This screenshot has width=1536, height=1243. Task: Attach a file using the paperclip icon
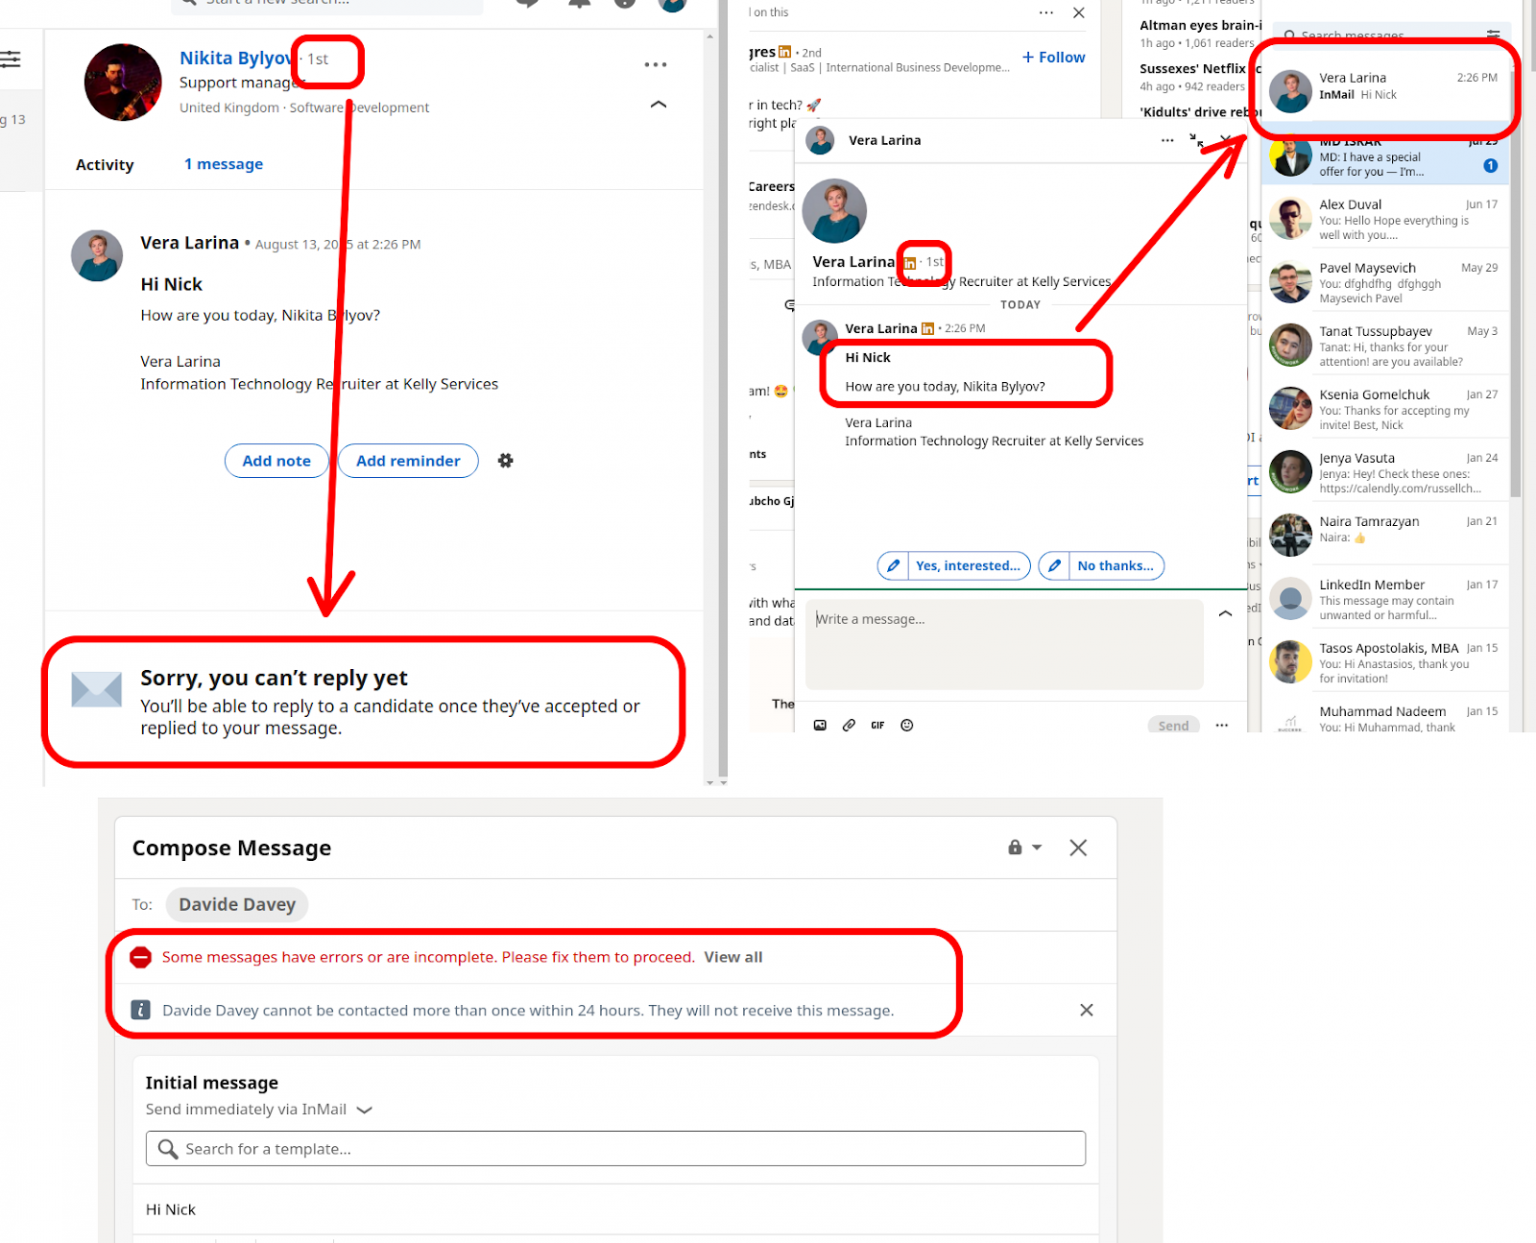(x=849, y=725)
